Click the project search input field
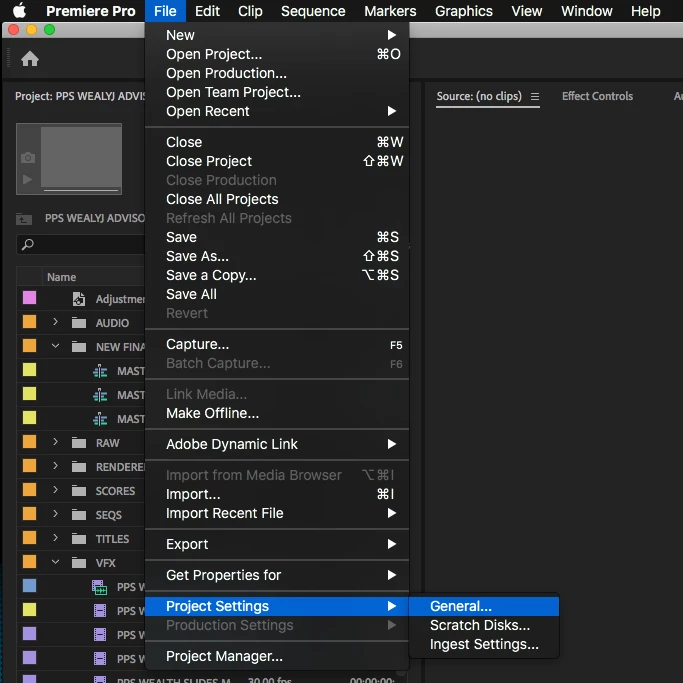 (81, 244)
